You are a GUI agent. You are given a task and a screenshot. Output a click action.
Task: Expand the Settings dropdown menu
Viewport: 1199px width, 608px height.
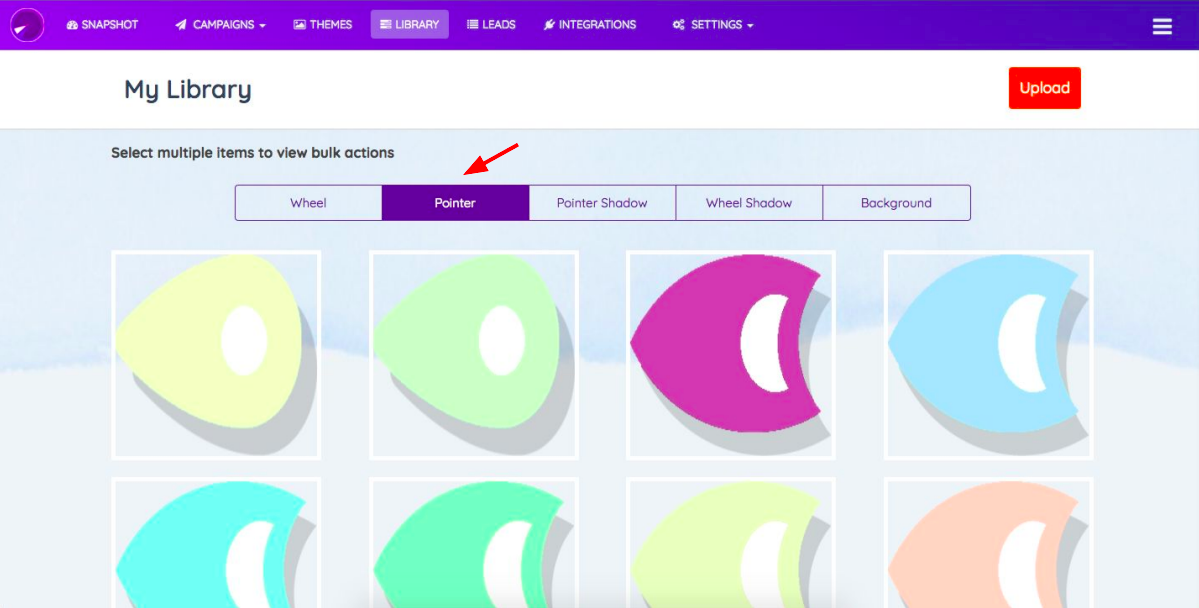coord(712,25)
